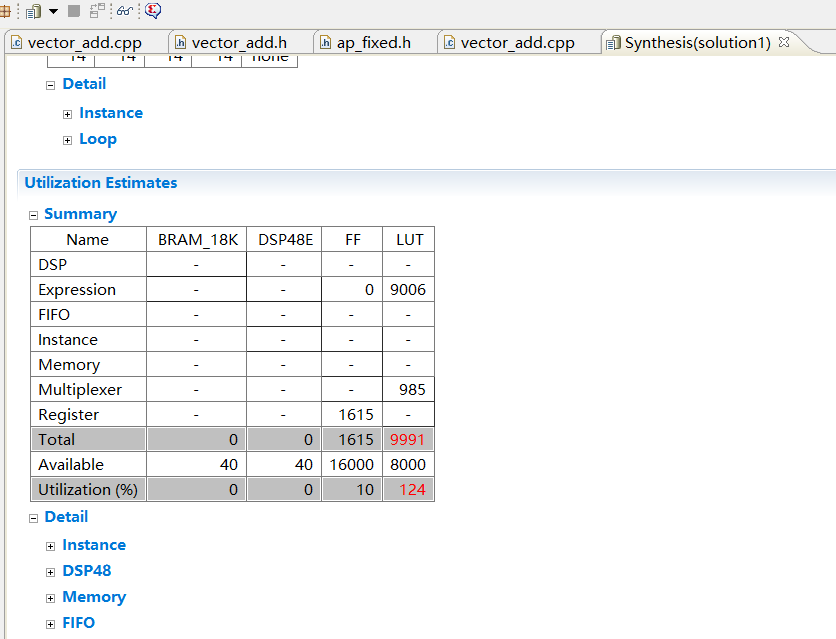Click the Available row label
Viewport: 836px width, 639px height.
tap(71, 465)
